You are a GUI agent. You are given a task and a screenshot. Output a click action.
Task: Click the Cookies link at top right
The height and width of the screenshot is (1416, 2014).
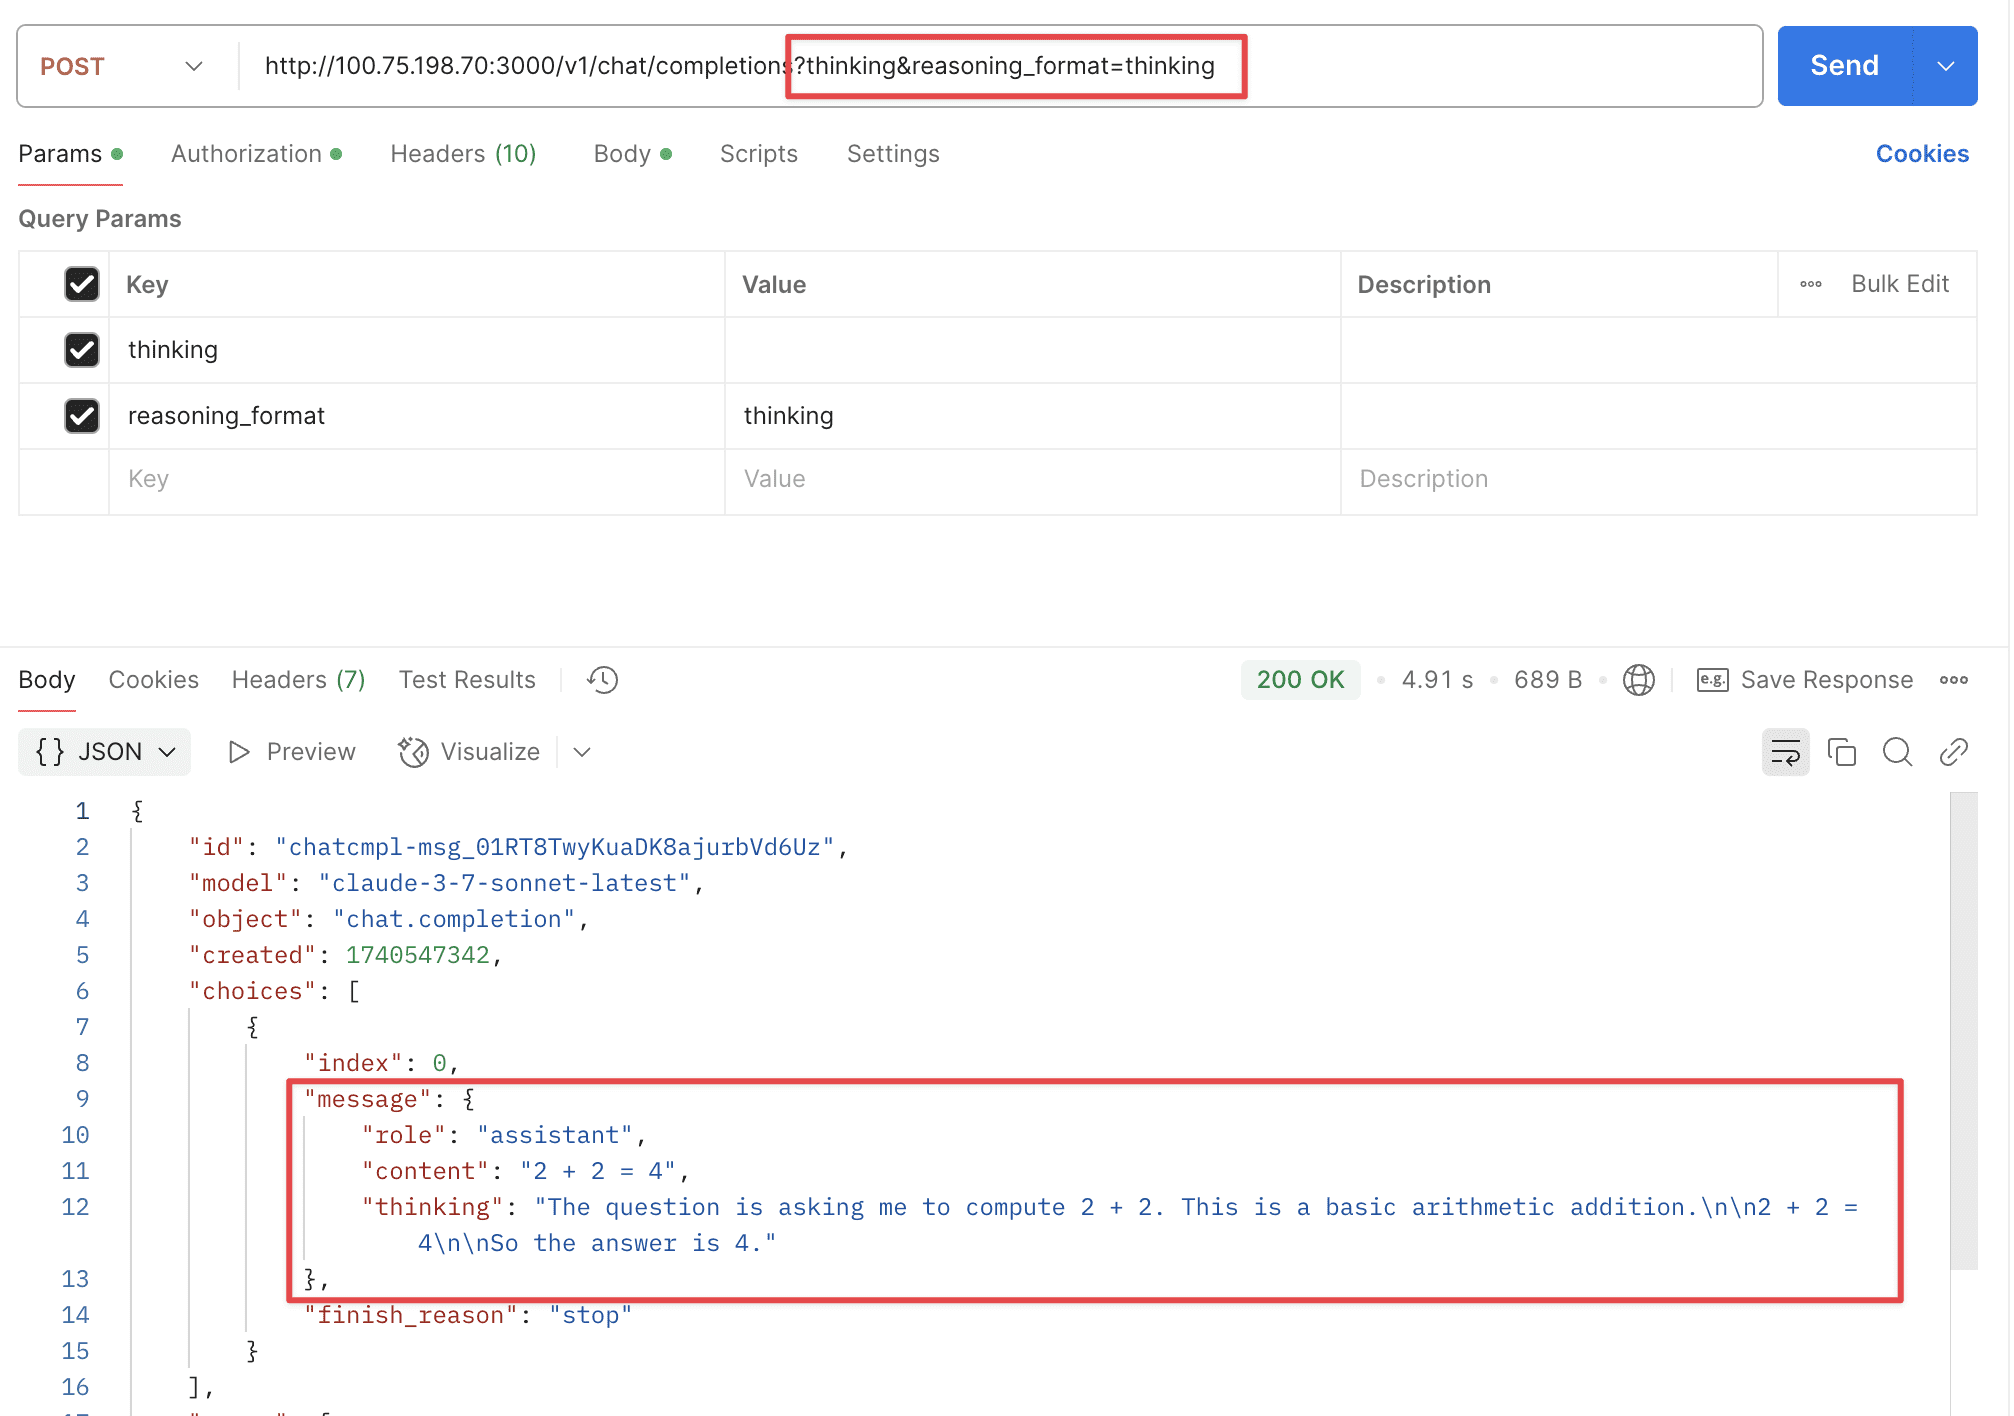(1922, 154)
